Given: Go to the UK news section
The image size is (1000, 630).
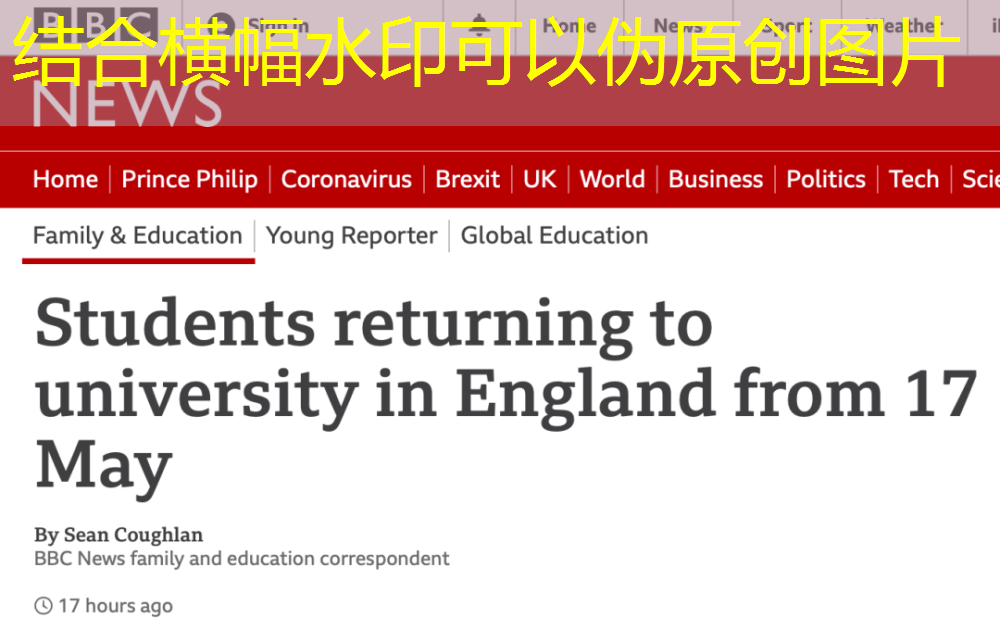Looking at the screenshot, I should click(x=539, y=179).
